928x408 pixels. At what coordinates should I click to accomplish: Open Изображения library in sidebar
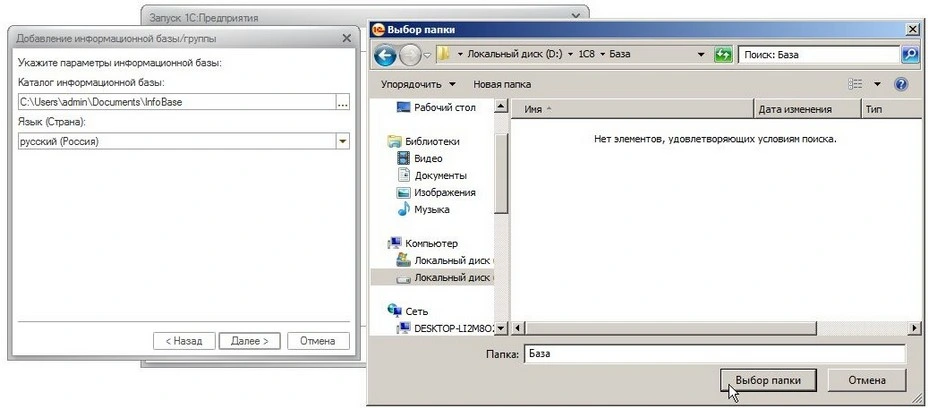(444, 192)
